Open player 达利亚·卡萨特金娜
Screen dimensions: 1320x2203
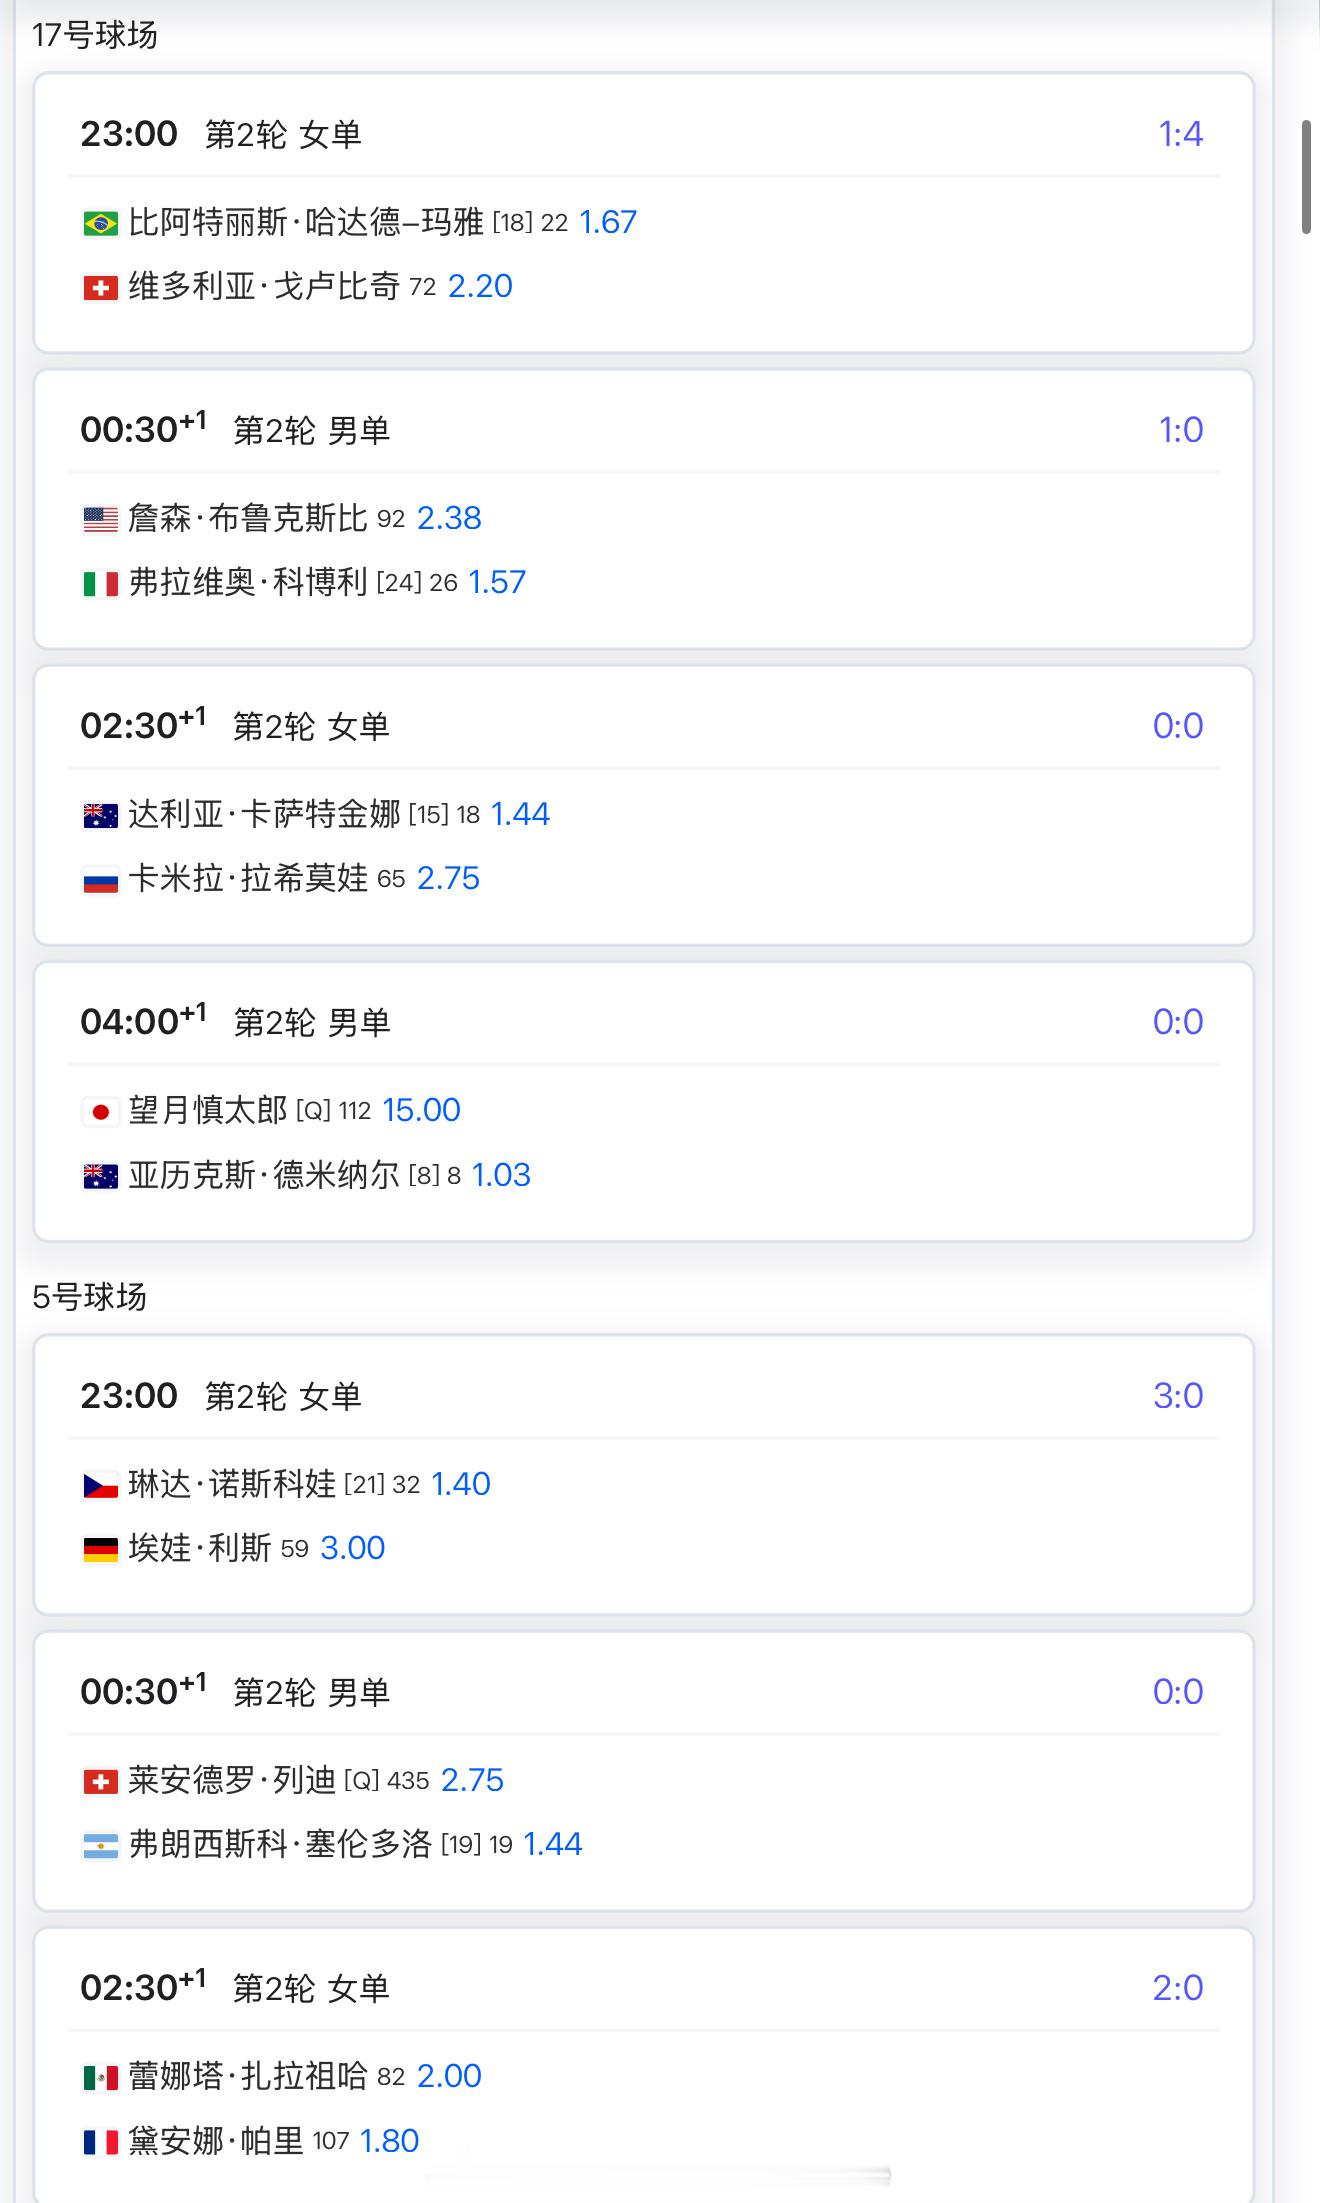[264, 814]
